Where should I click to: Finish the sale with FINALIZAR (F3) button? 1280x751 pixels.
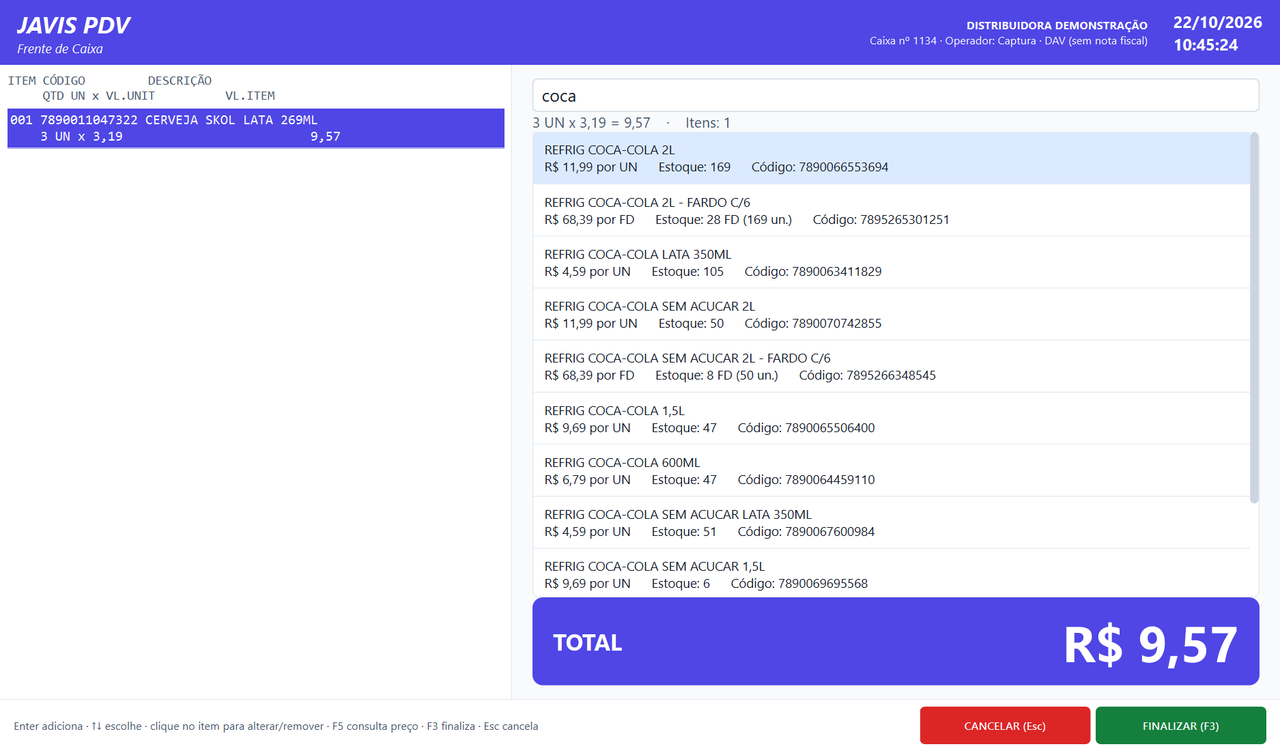pyautogui.click(x=1181, y=726)
